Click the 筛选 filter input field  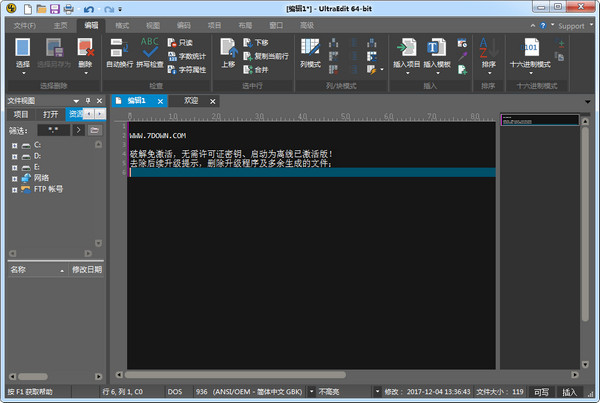53,130
